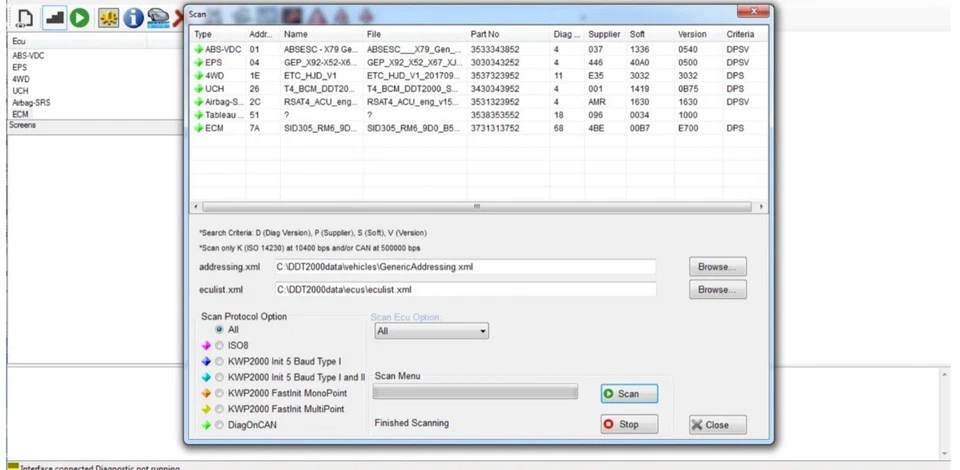Click the Screens panel header

pyautogui.click(x=95, y=125)
